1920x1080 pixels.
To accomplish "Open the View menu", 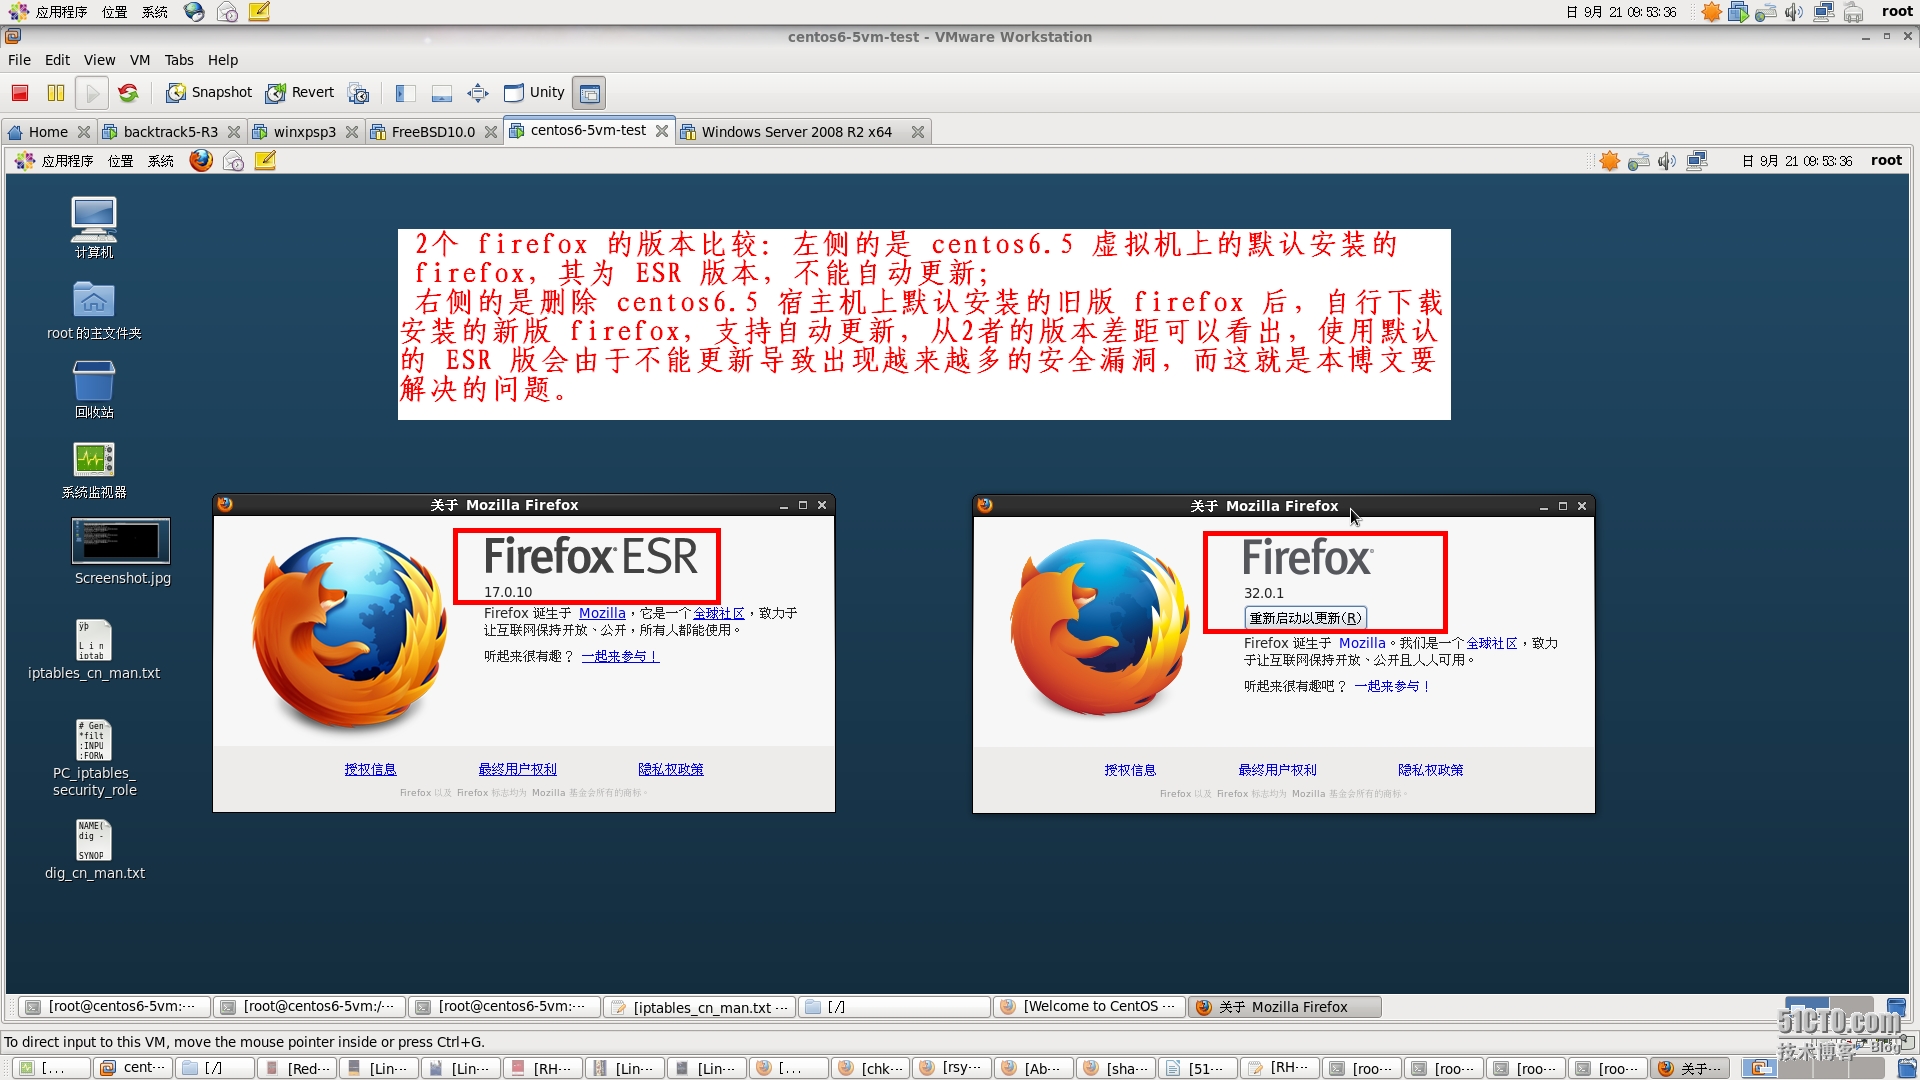I will click(99, 60).
